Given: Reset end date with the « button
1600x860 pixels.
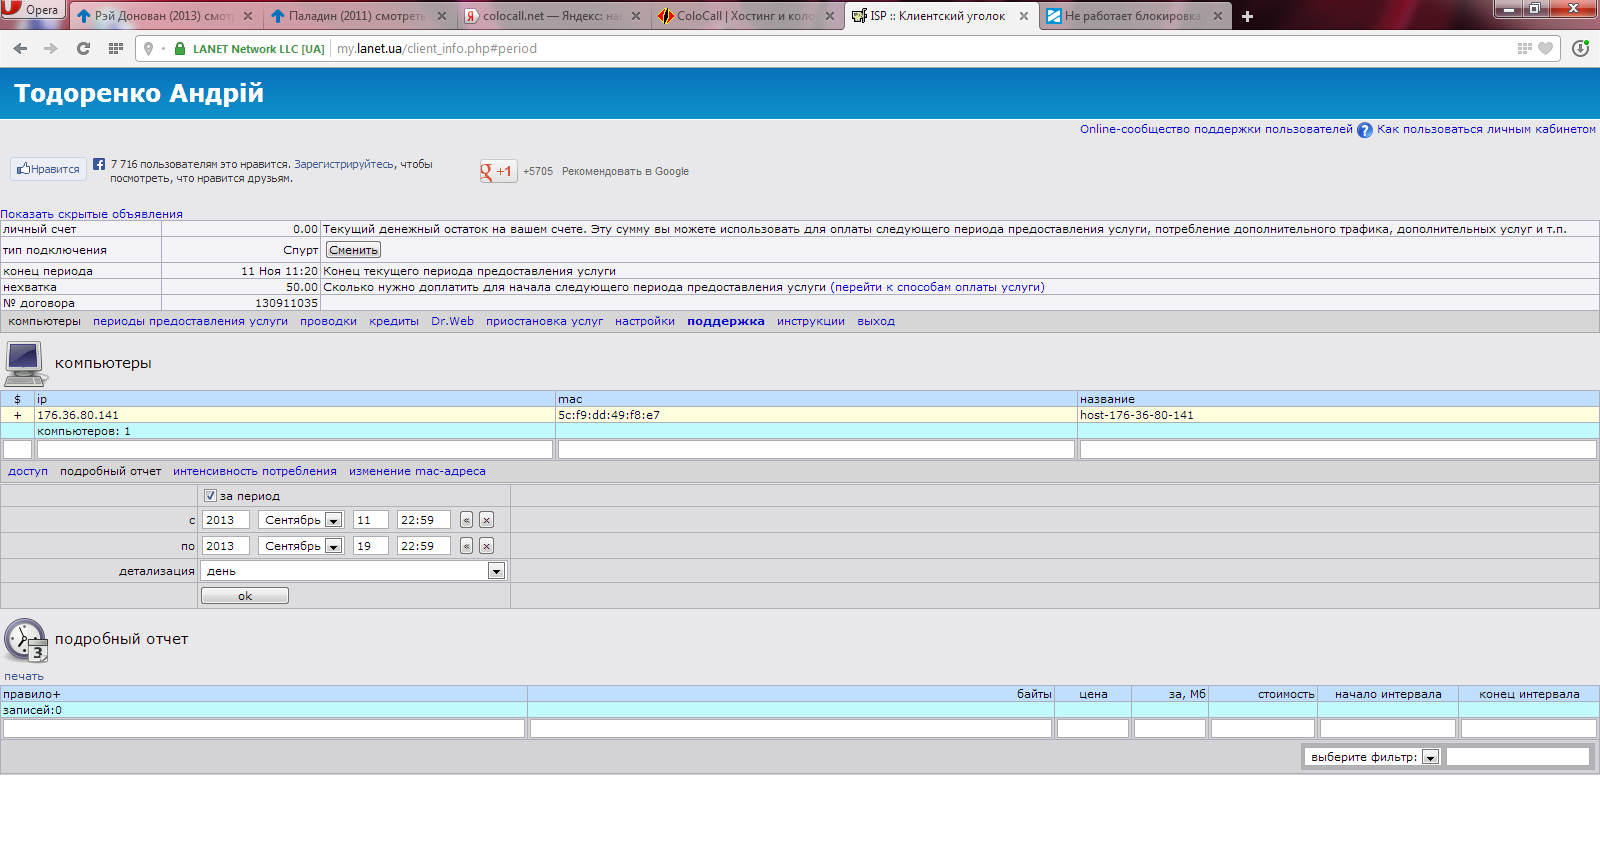Looking at the screenshot, I should (466, 546).
